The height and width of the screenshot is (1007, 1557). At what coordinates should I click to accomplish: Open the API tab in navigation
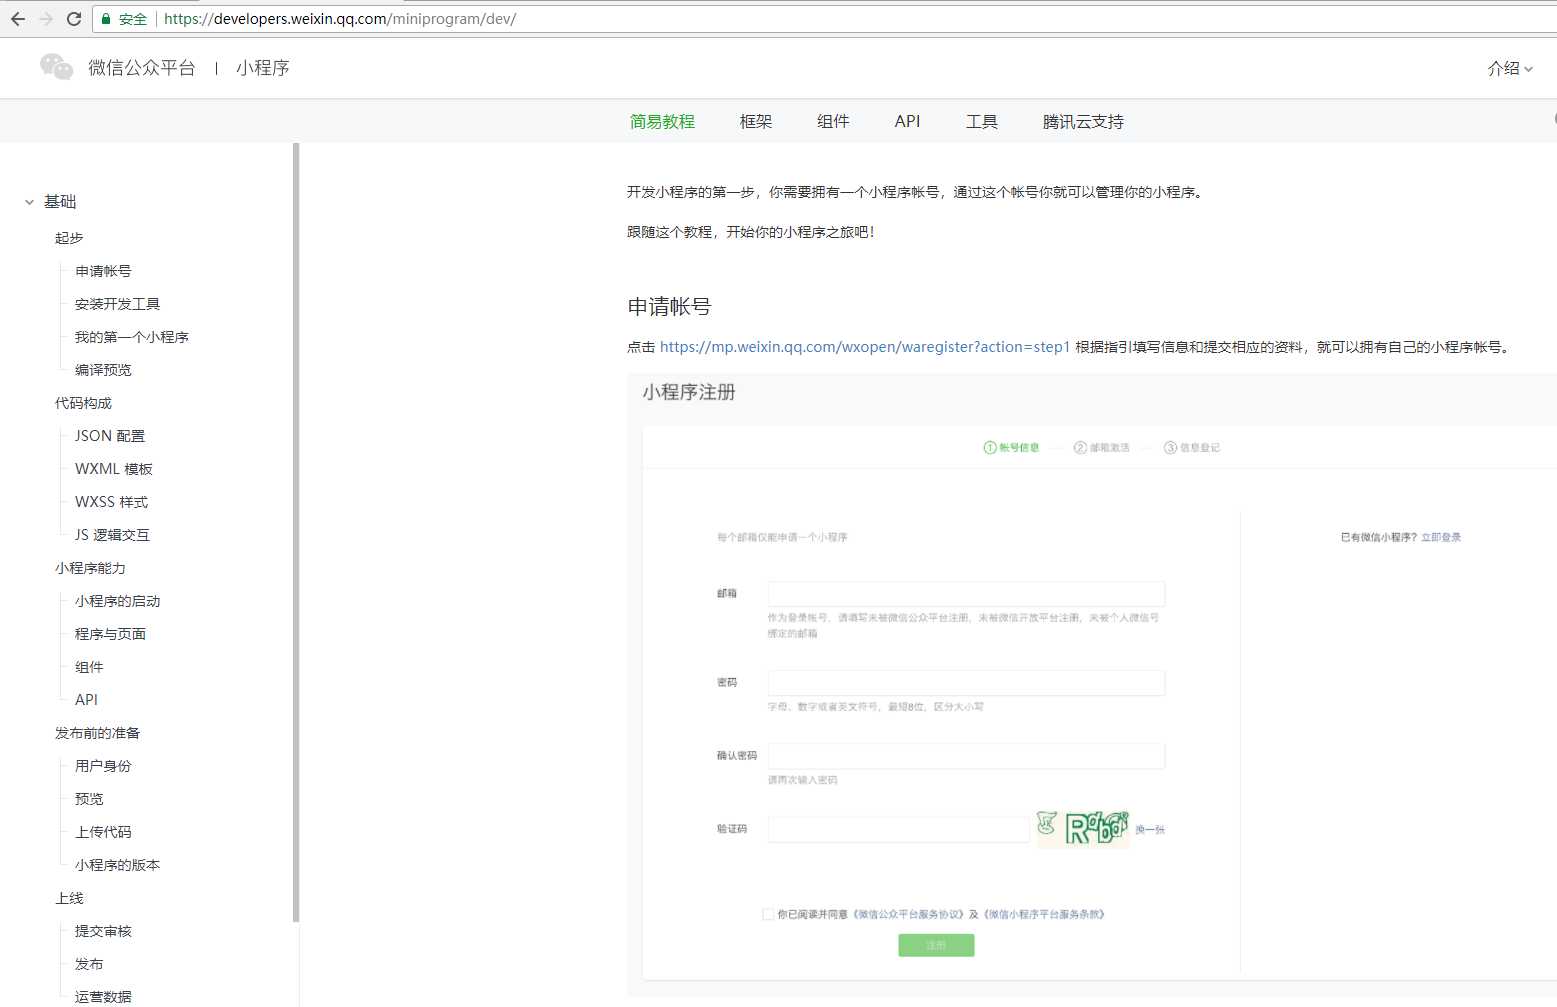click(907, 122)
